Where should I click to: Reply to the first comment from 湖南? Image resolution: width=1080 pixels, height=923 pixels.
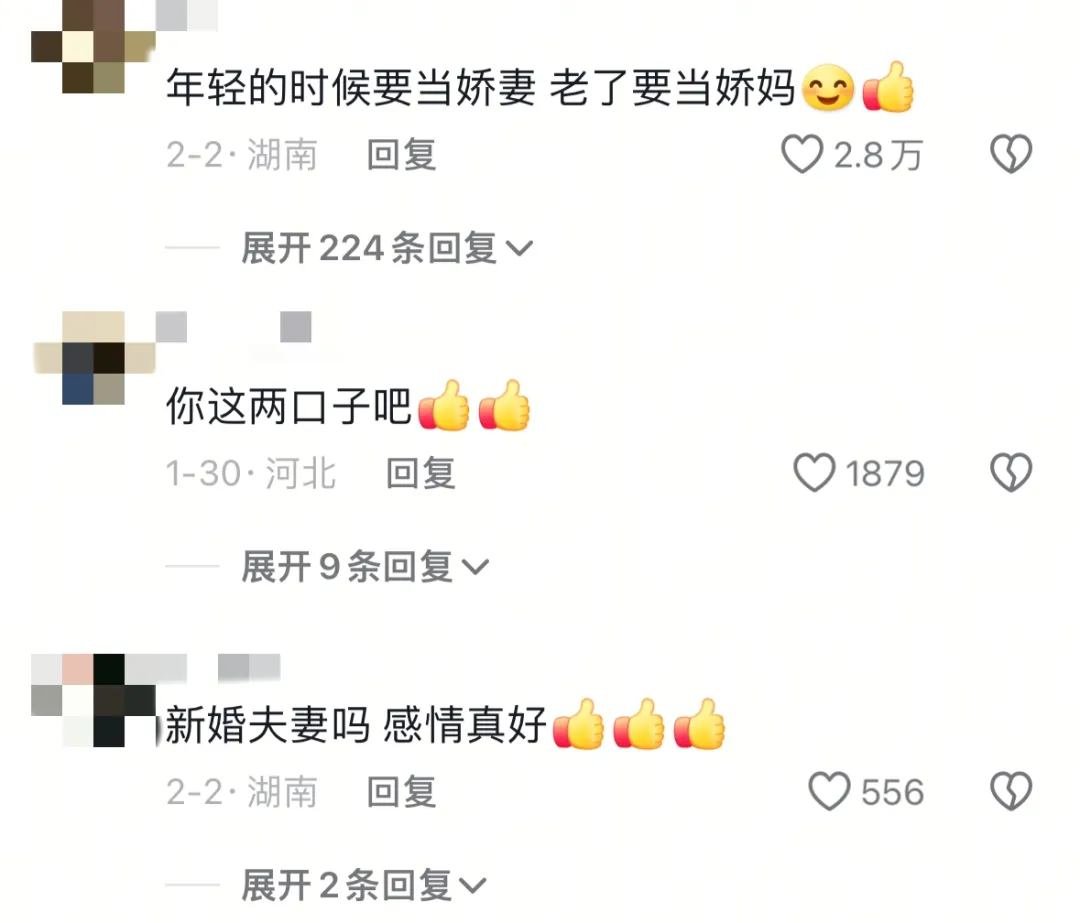401,154
